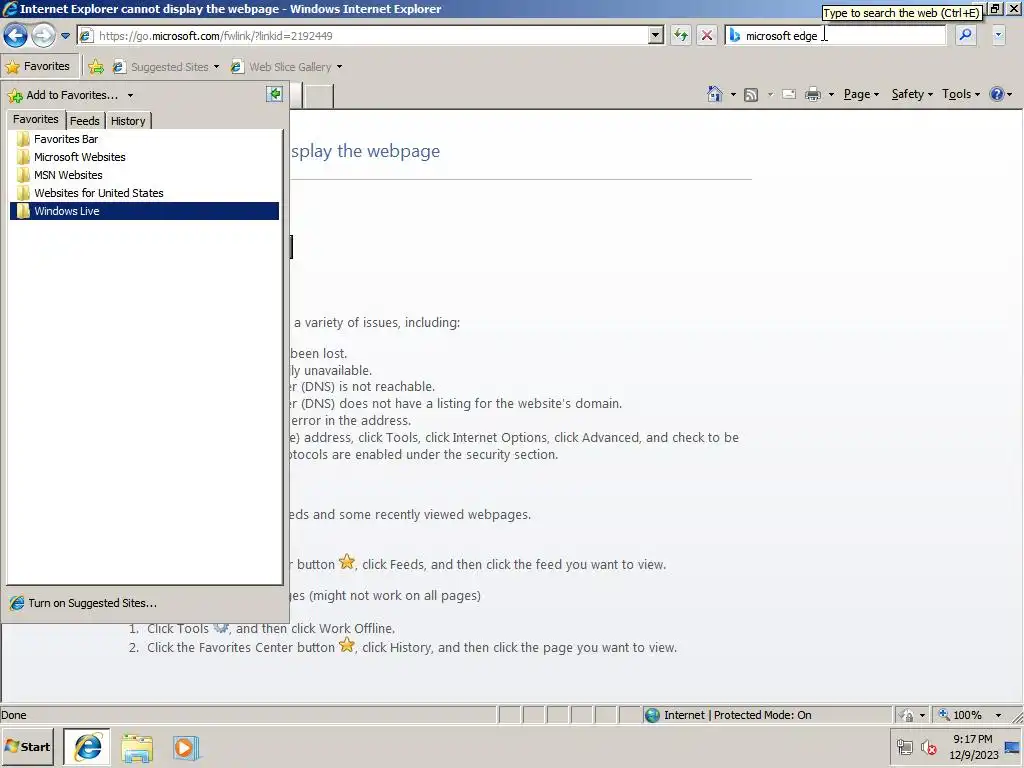Click Add to Favorites Bar star icon
The height and width of the screenshot is (768, 1024).
96,67
